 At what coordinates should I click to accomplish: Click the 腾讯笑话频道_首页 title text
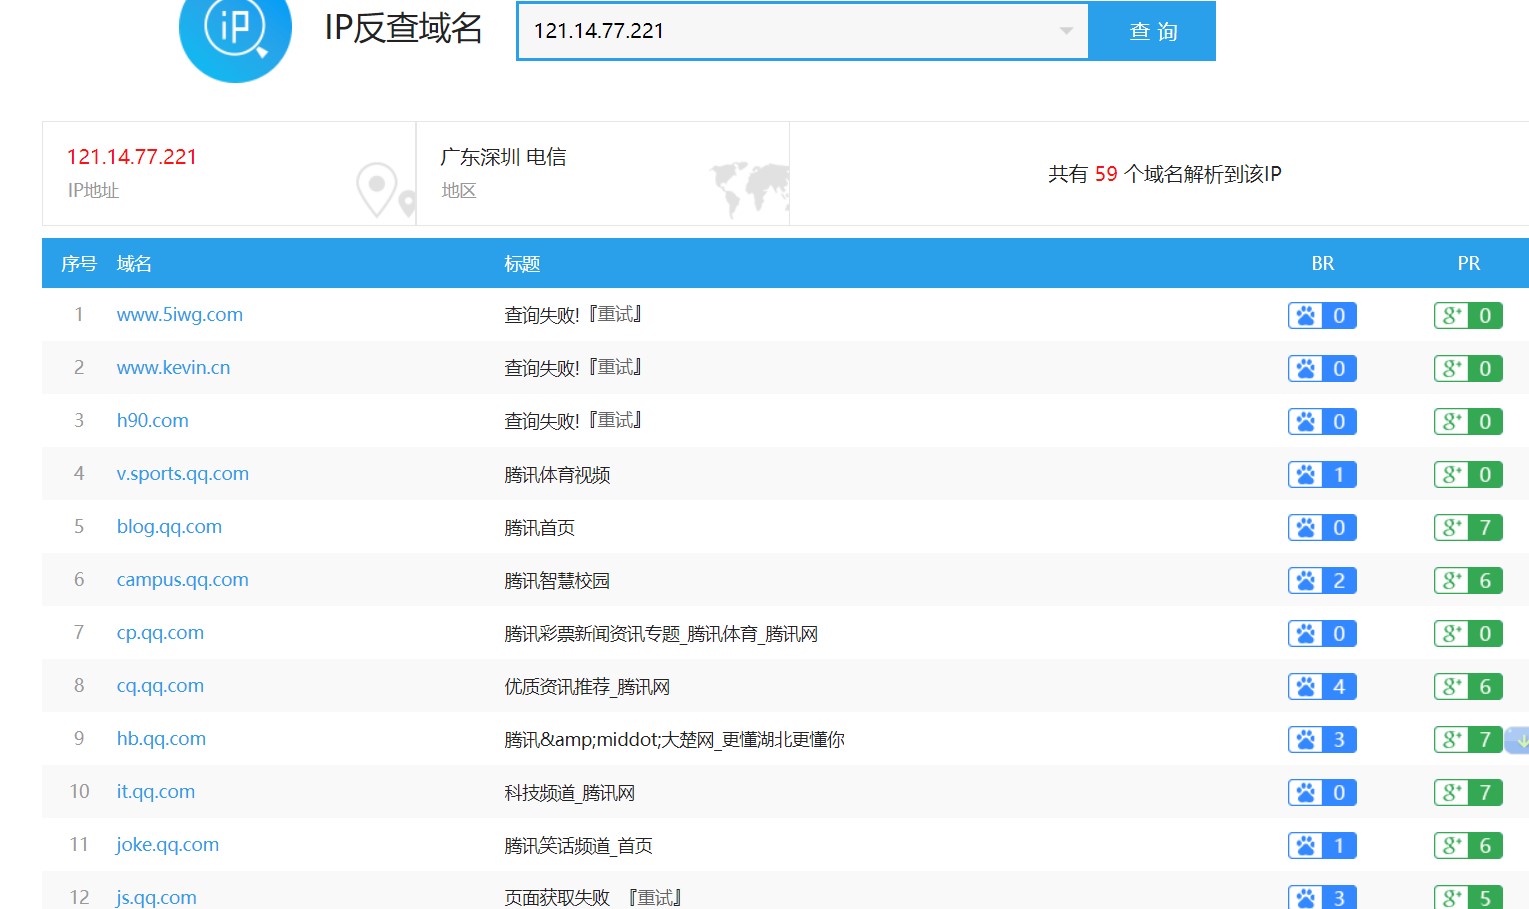pyautogui.click(x=578, y=846)
